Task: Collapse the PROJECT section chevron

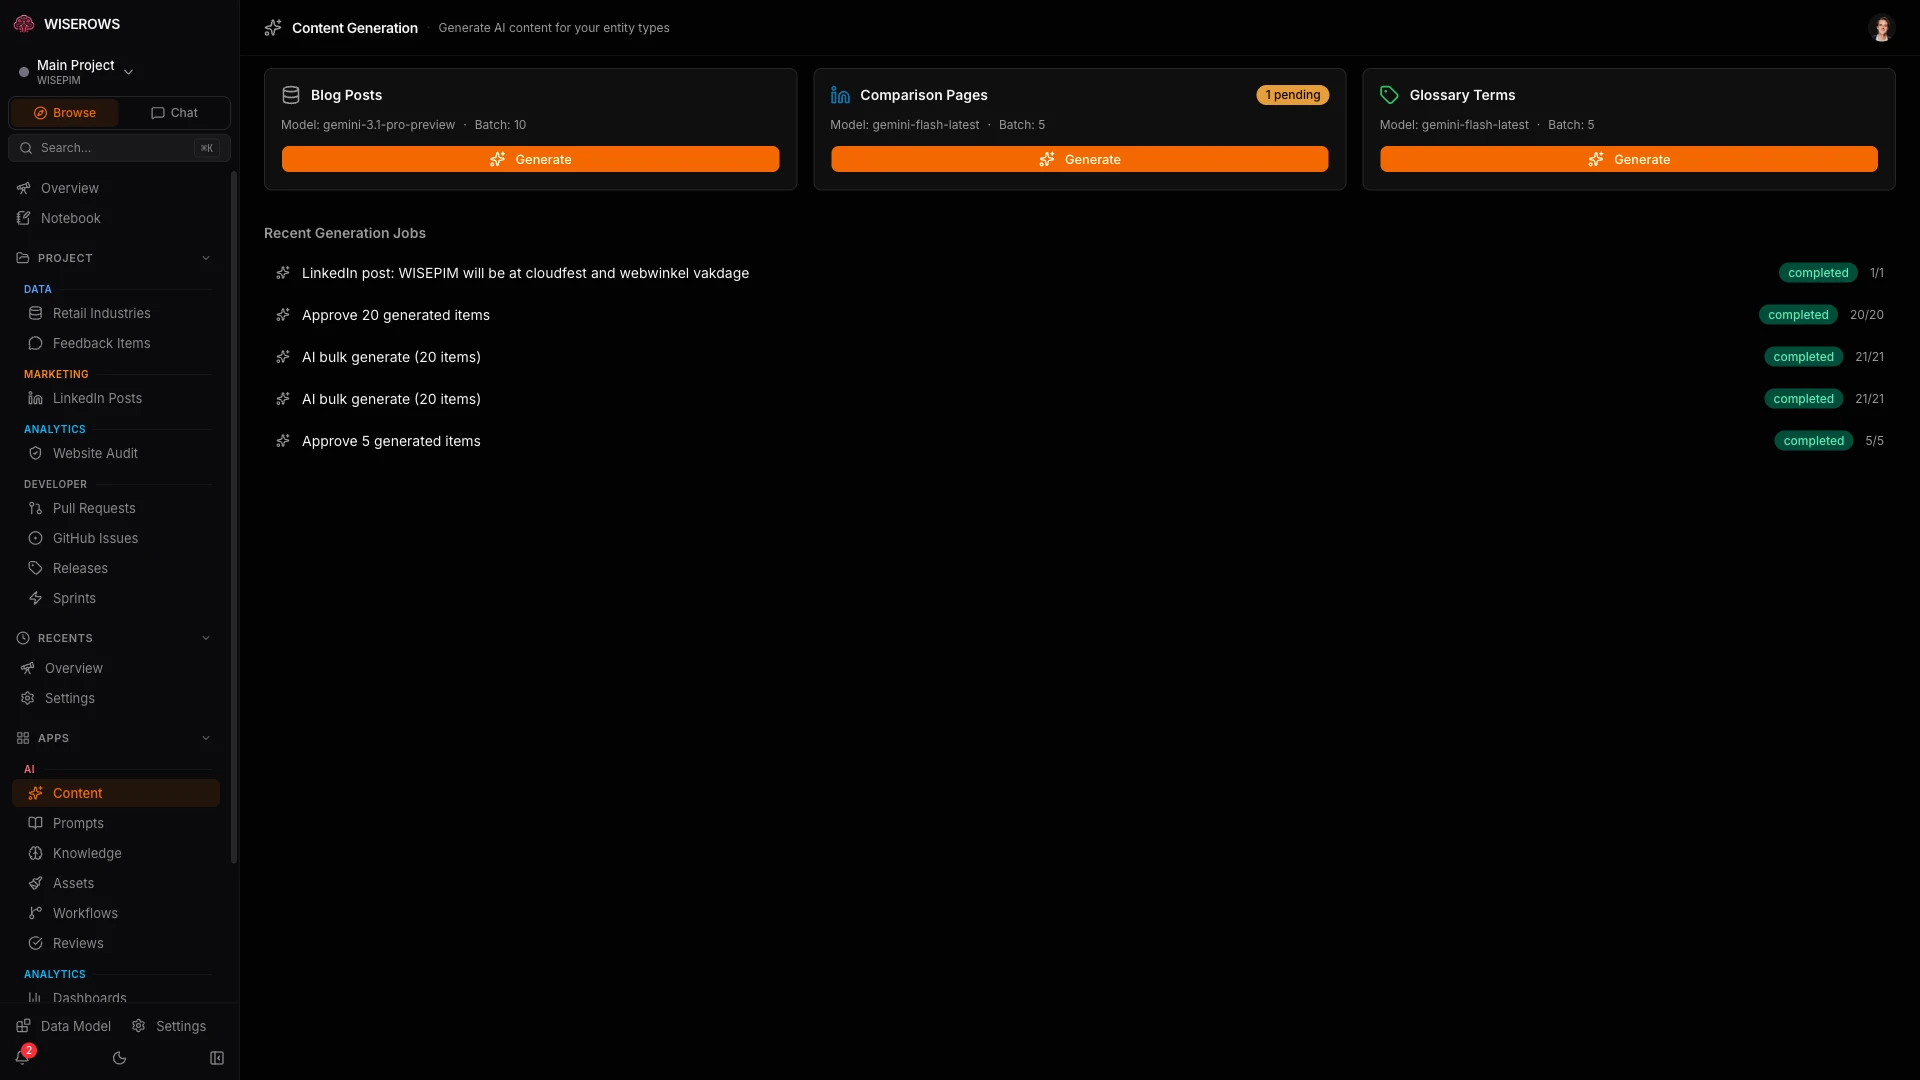Action: pos(206,257)
